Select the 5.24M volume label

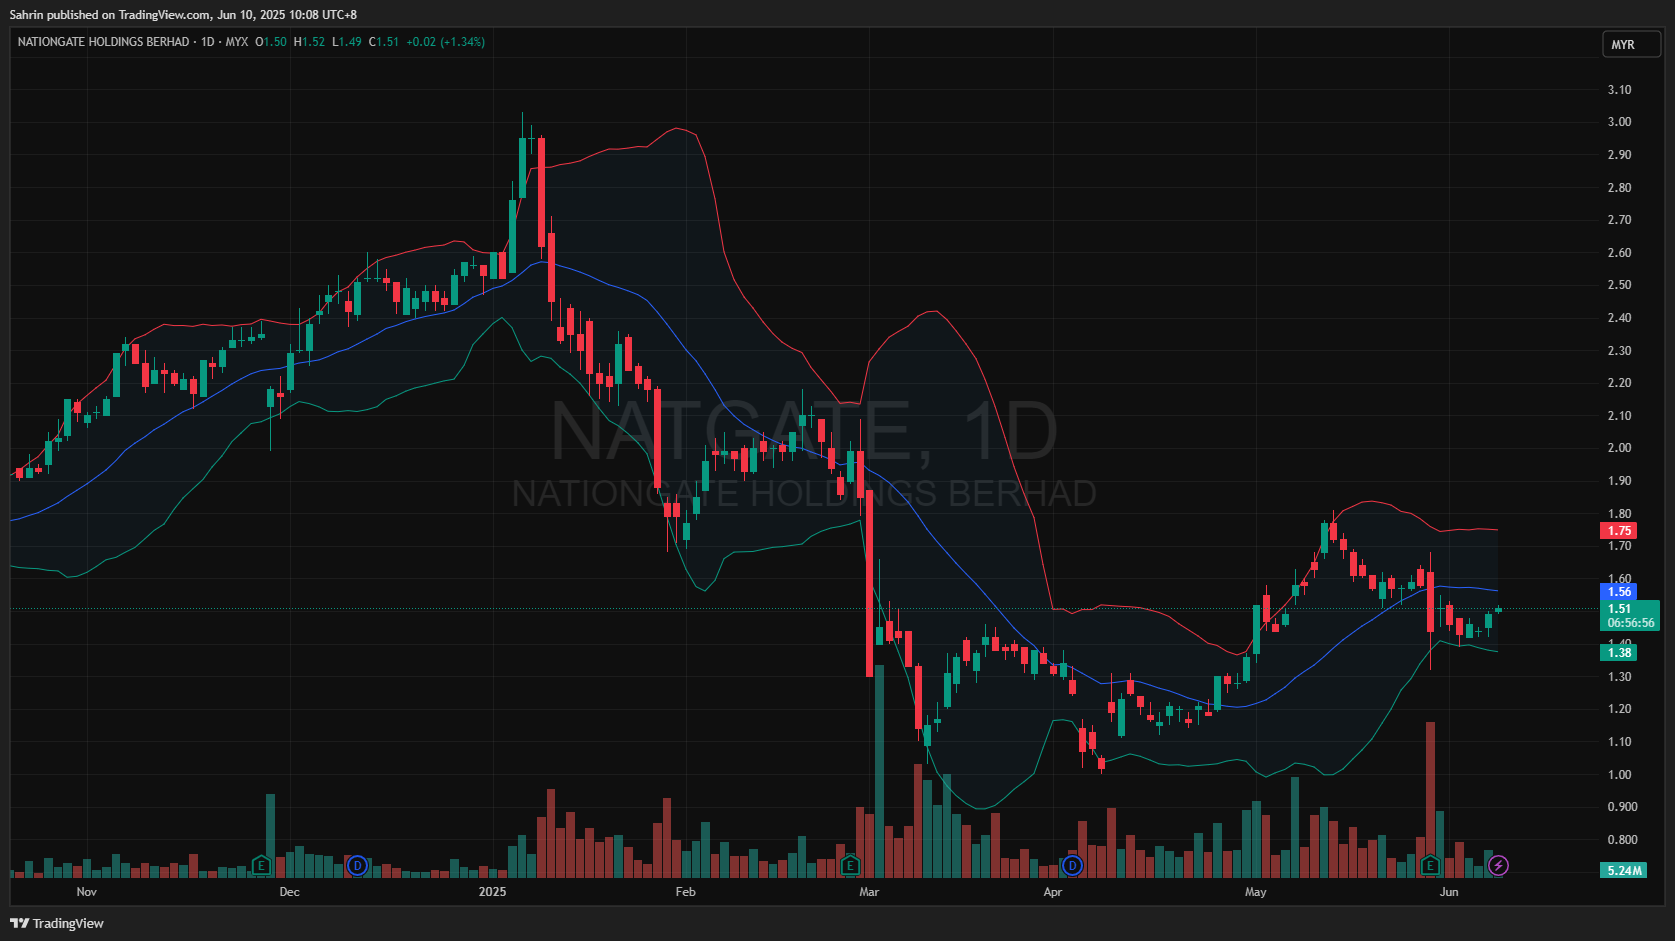1624,871
